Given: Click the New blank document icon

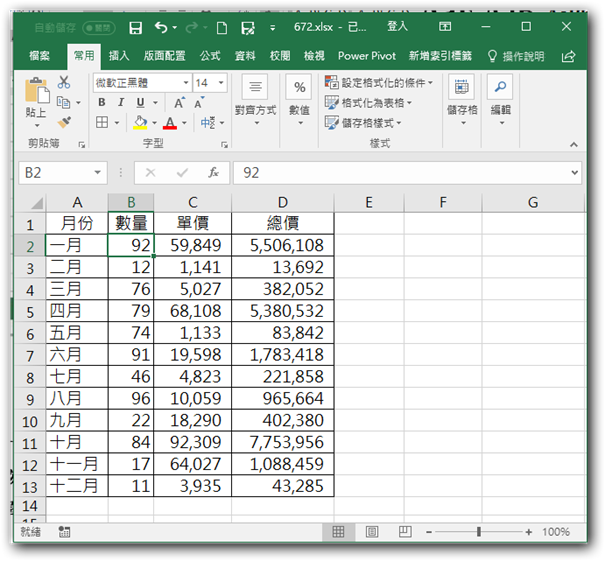Looking at the screenshot, I should coord(221,28).
